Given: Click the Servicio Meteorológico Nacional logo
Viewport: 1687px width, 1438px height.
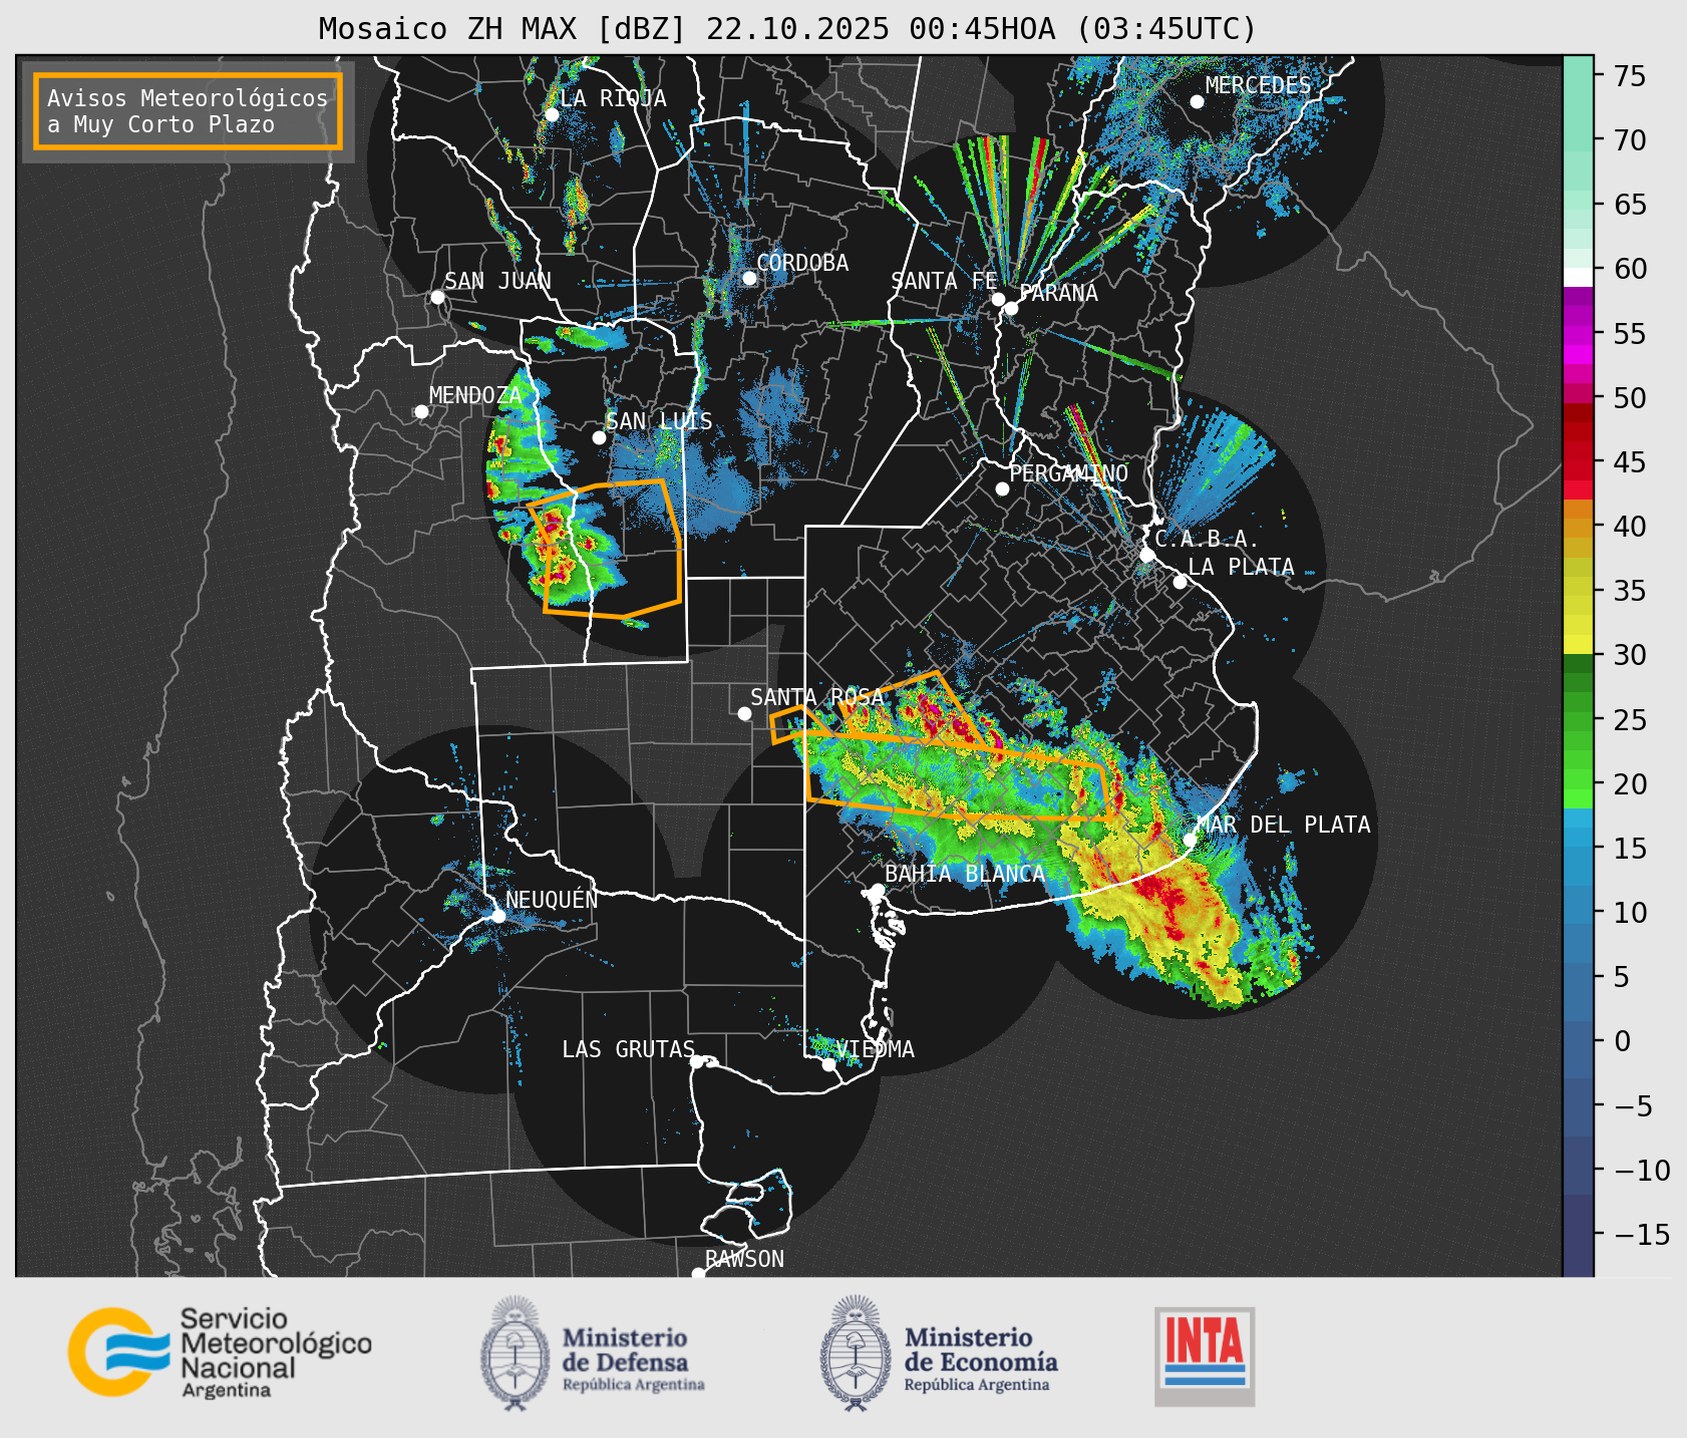Looking at the screenshot, I should click(220, 1352).
